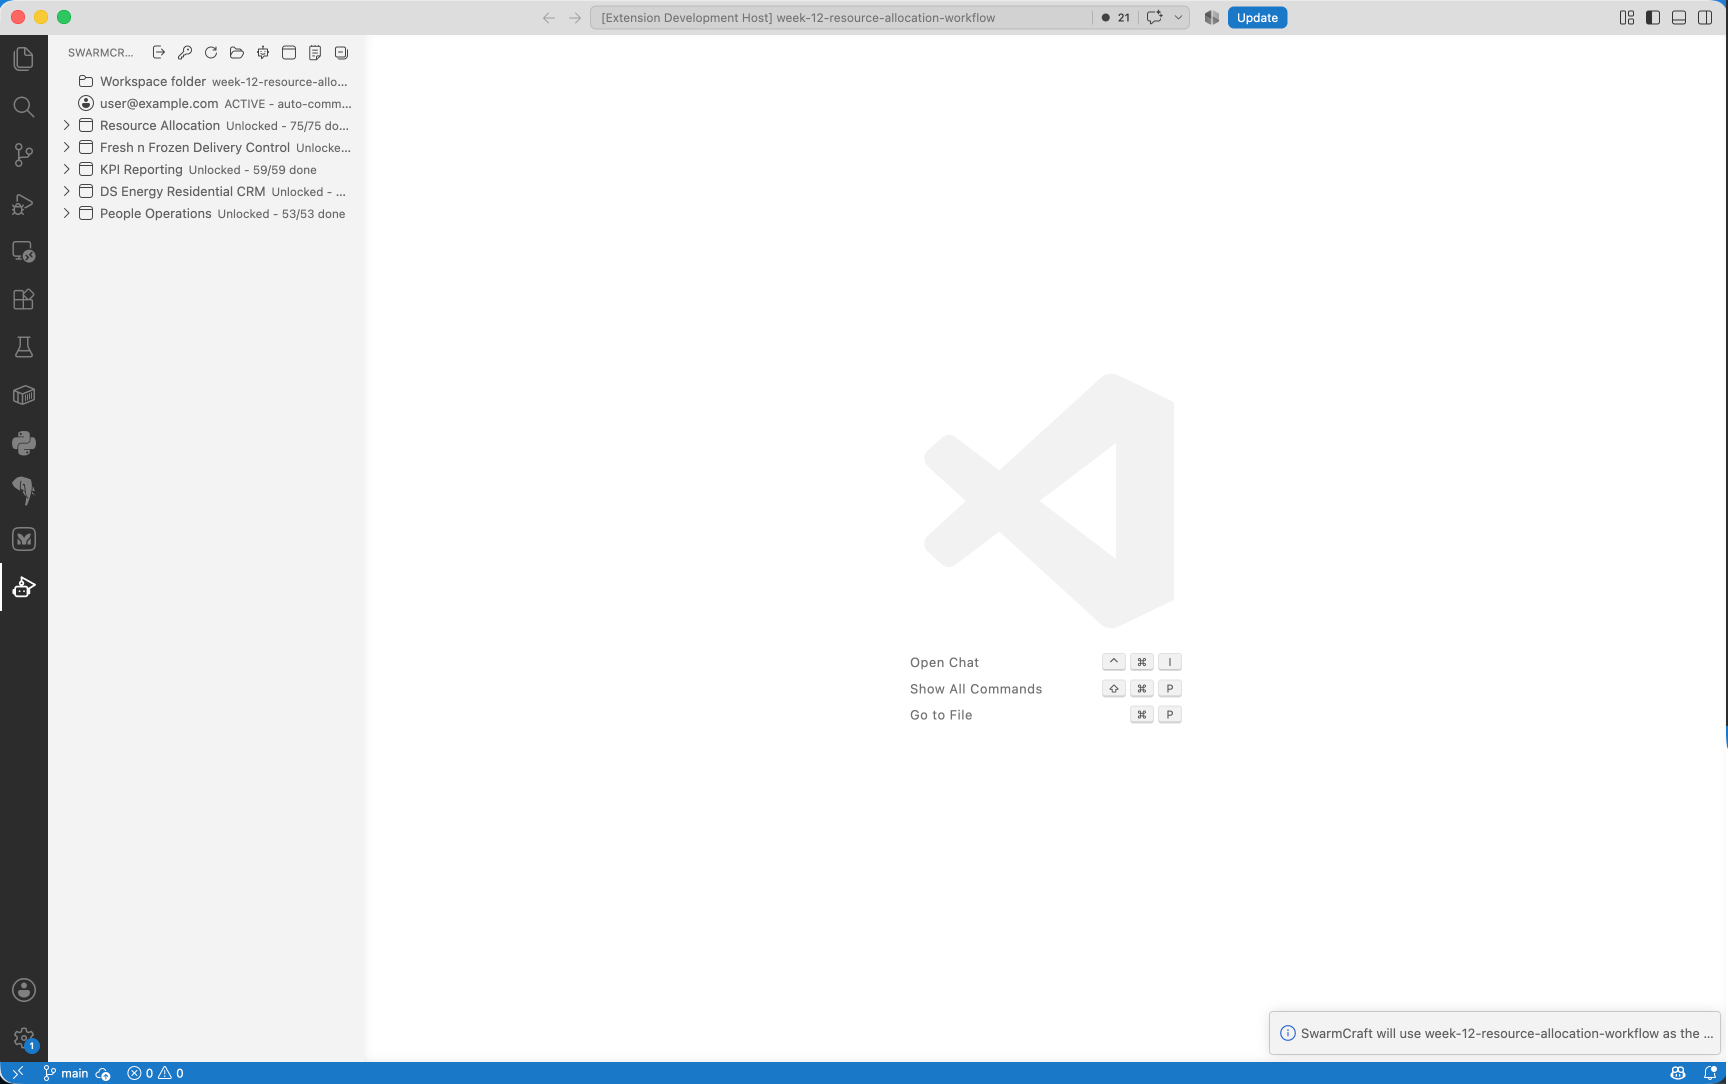Select the Workspace folder row
Screen dimensions: 1728x1084
coord(208,81)
